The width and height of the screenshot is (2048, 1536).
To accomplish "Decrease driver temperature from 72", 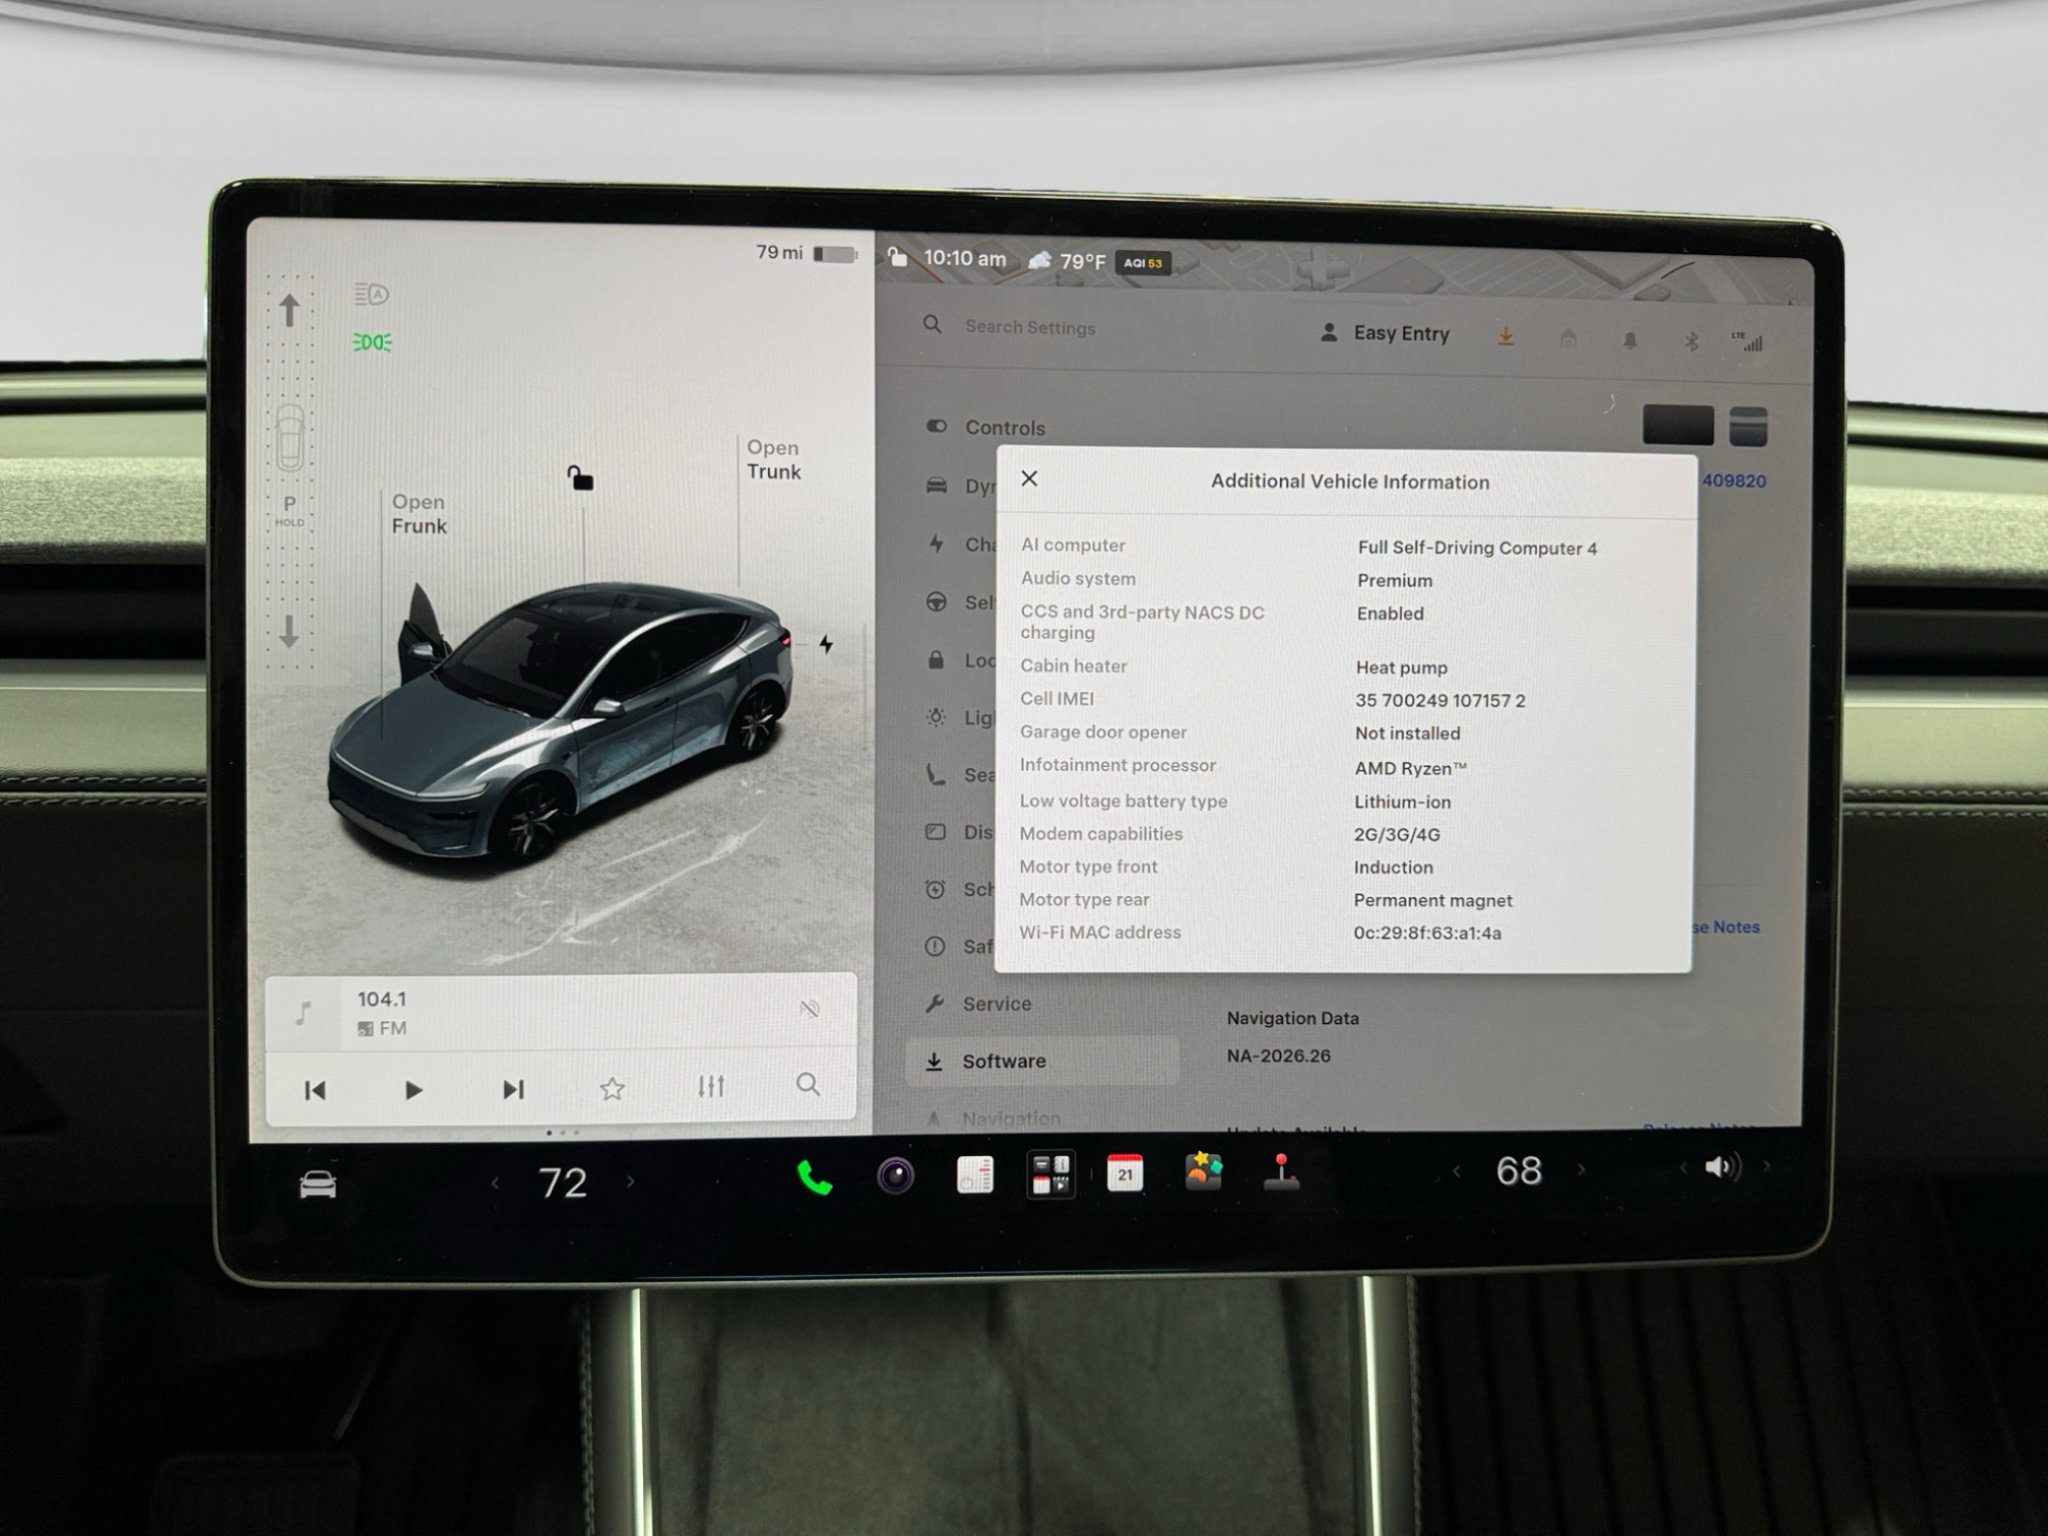I will [495, 1183].
